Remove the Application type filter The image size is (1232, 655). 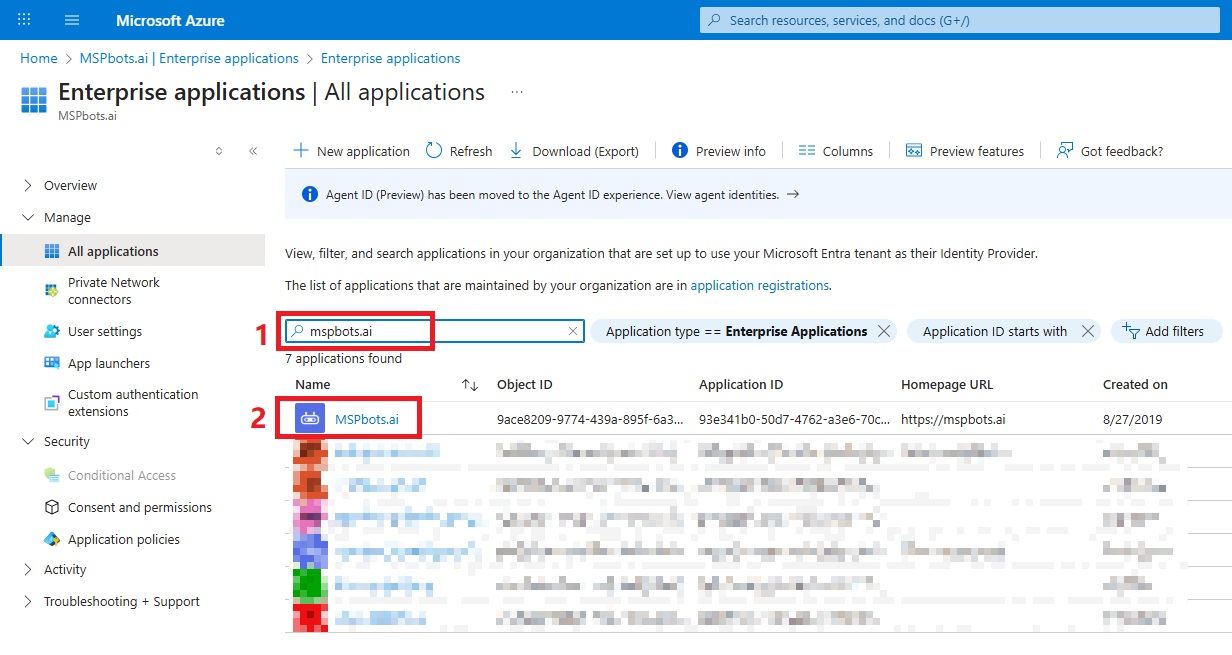(884, 331)
